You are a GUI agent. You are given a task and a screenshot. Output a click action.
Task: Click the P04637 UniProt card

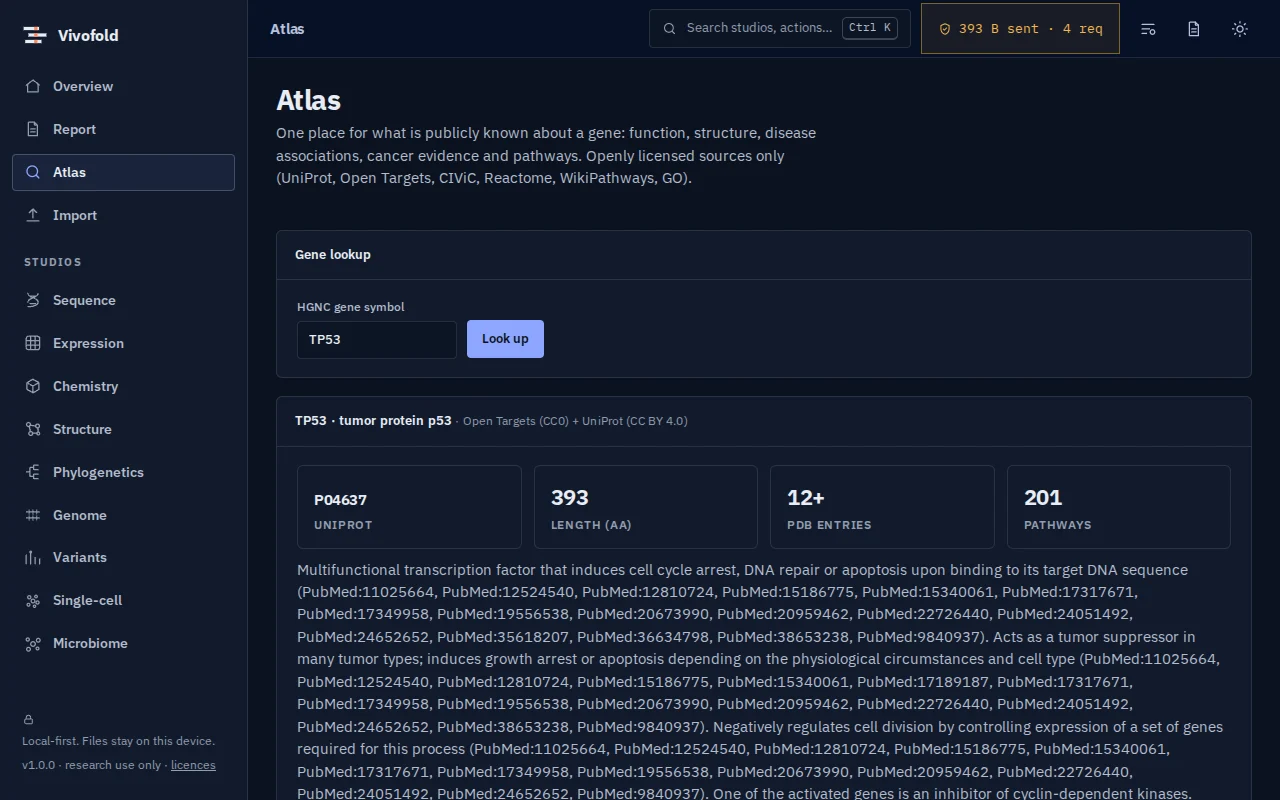(409, 507)
